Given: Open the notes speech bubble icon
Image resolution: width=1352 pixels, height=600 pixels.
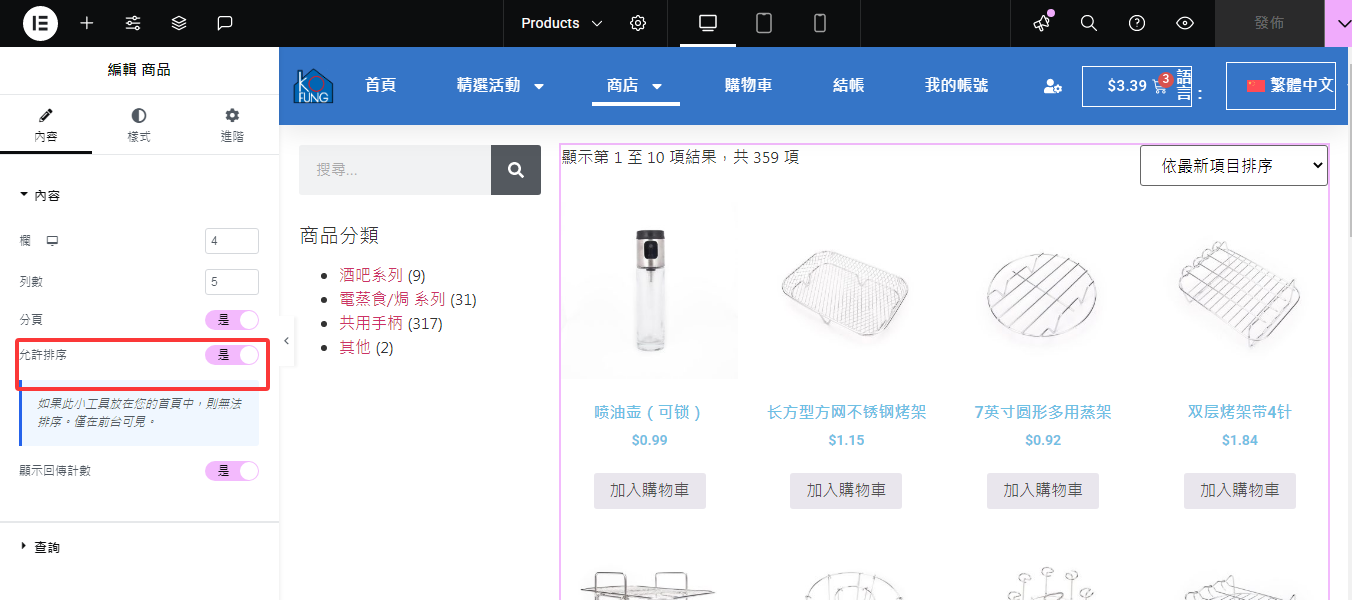Looking at the screenshot, I should (225, 23).
